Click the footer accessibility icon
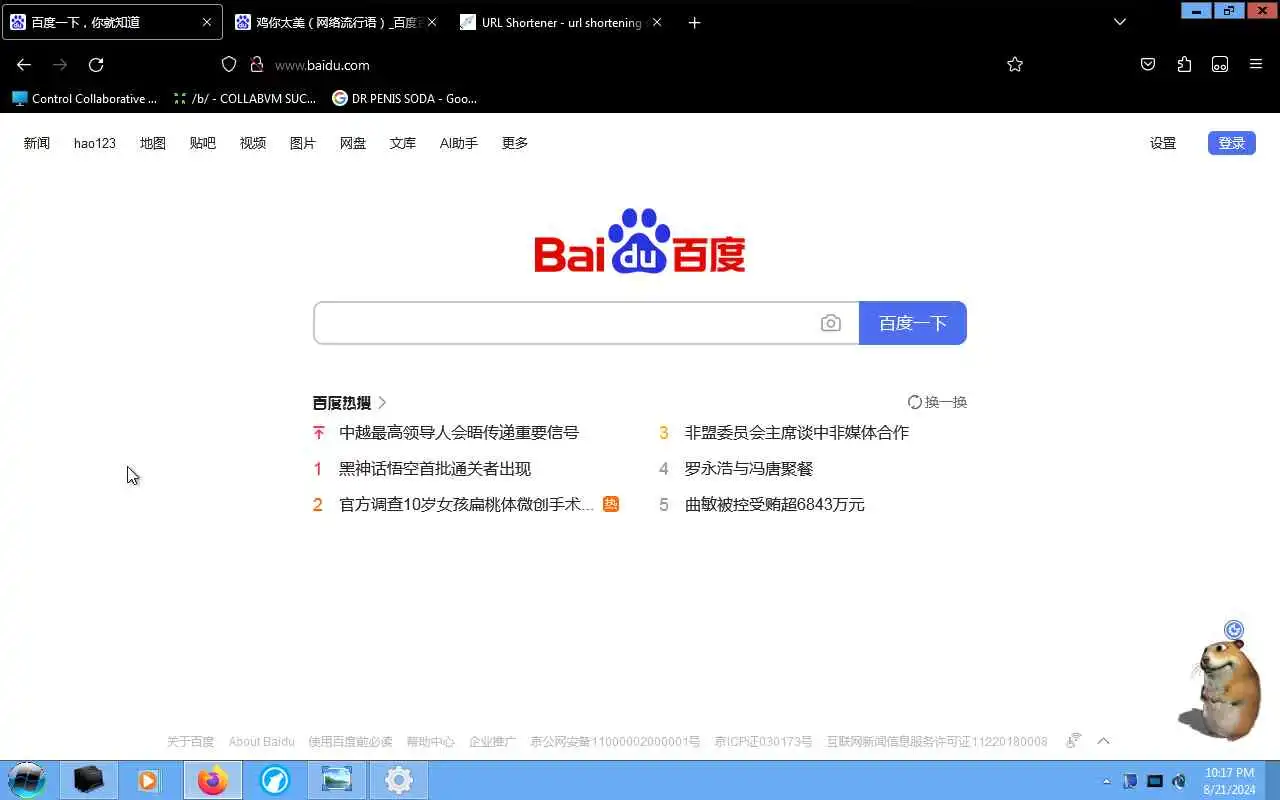Image resolution: width=1280 pixels, height=800 pixels. [1074, 741]
